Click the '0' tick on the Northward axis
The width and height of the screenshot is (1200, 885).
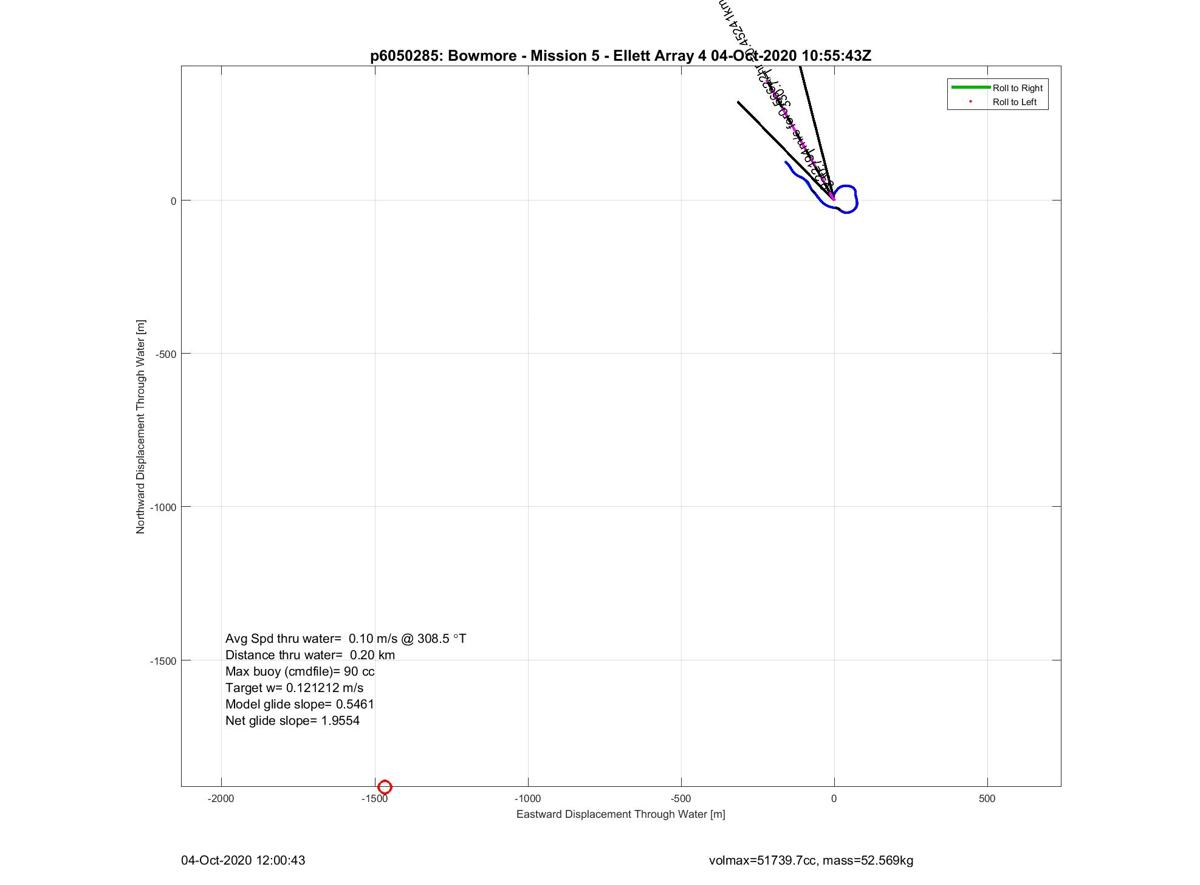click(x=173, y=201)
